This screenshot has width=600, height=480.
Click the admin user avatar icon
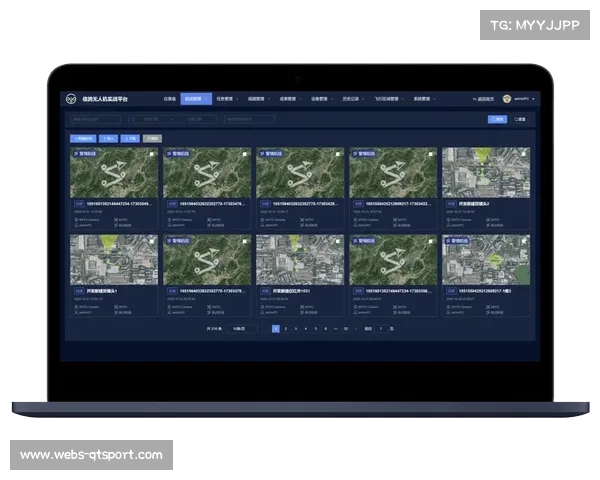(x=507, y=99)
